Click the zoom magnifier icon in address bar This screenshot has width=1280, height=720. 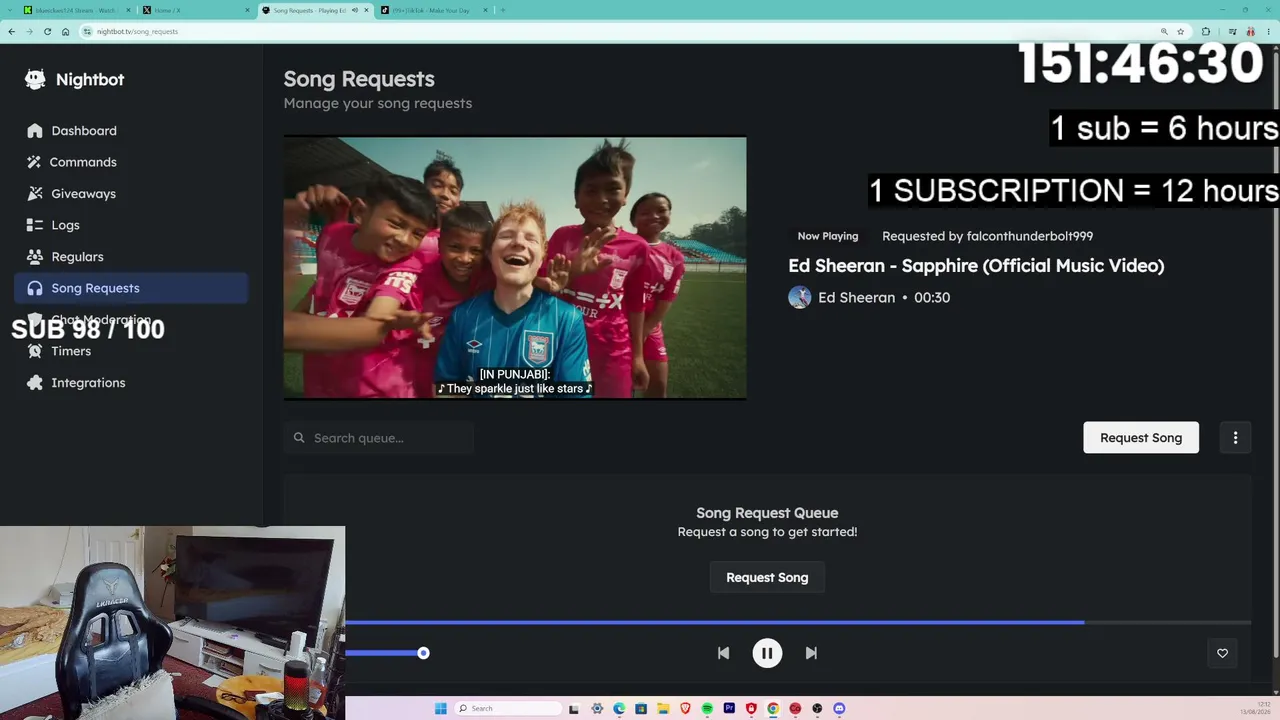1164,31
